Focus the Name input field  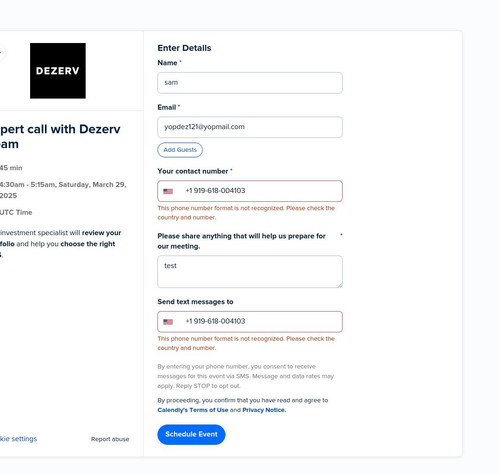coord(250,83)
